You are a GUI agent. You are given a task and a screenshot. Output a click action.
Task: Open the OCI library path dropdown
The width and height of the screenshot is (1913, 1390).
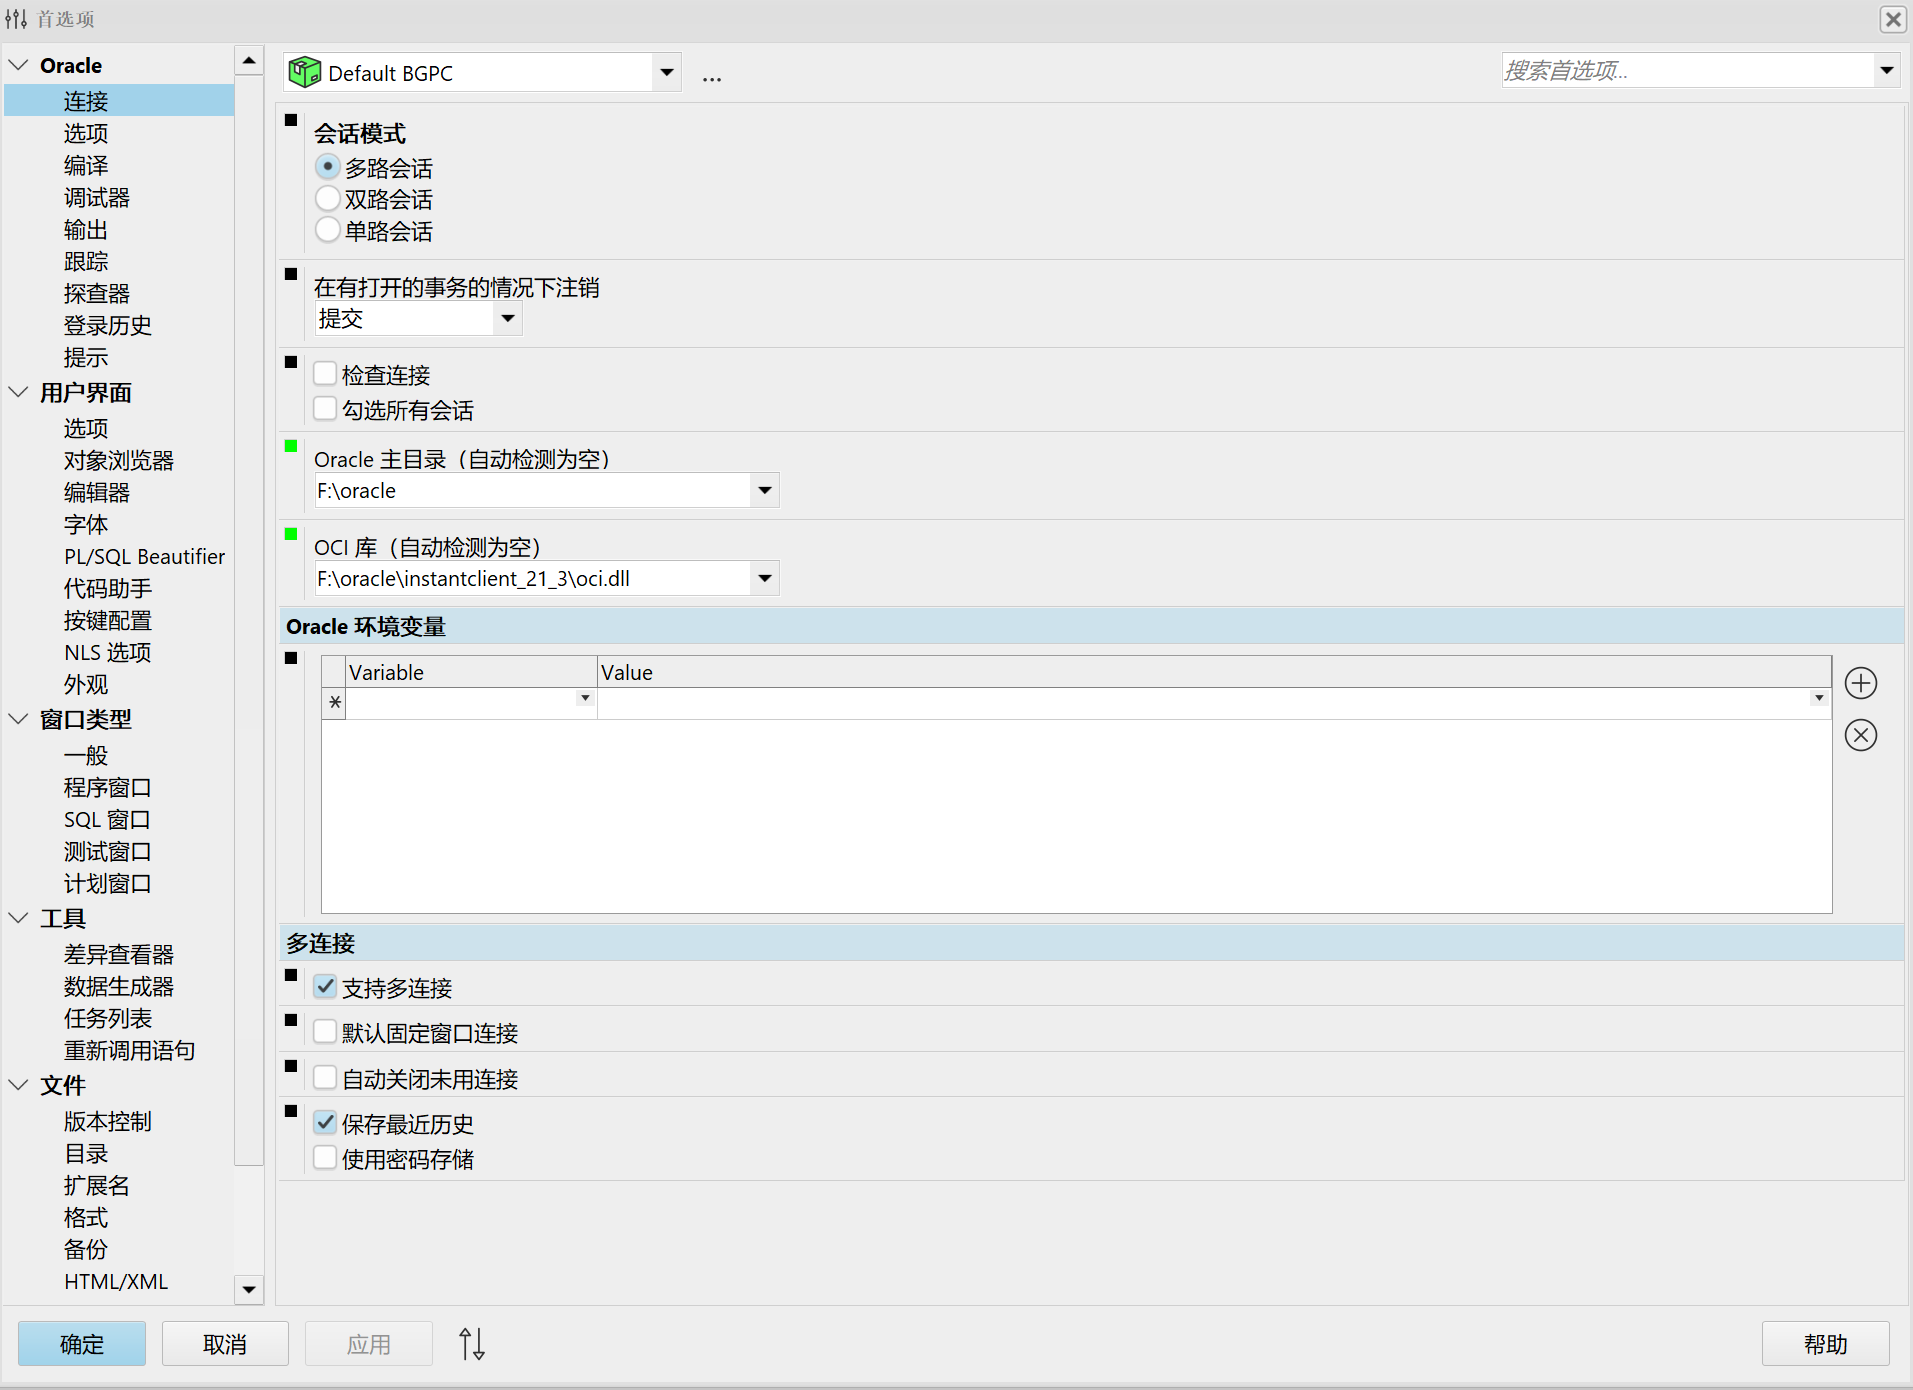(764, 578)
